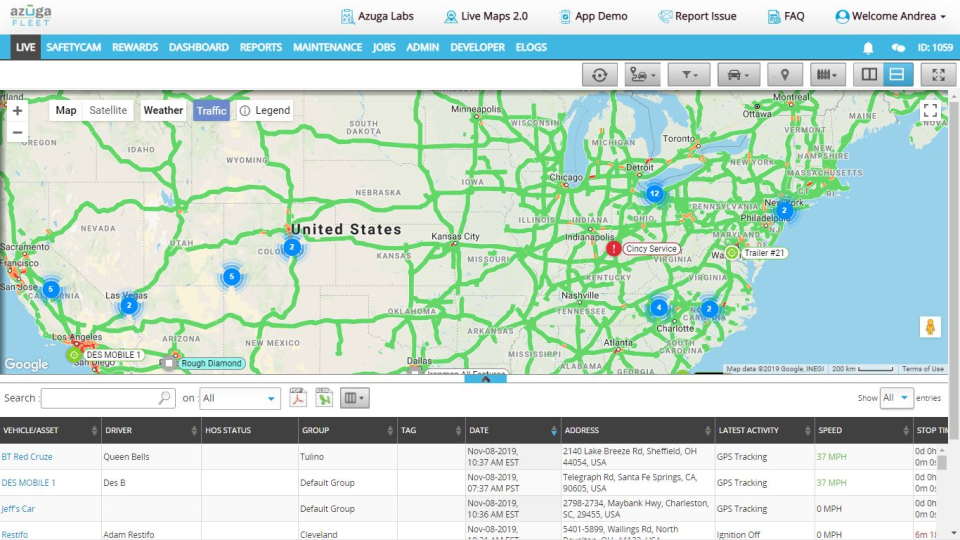Go to SAFETYCAM tab
The height and width of the screenshot is (540, 960).
(73, 47)
